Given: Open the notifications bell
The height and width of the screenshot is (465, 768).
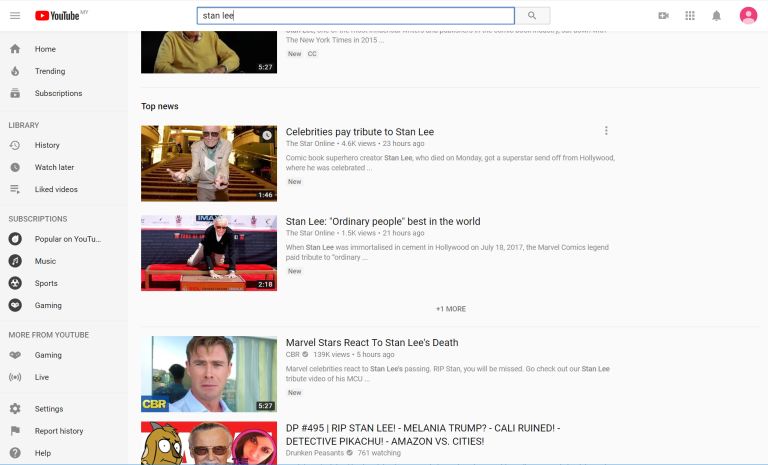Looking at the screenshot, I should (x=716, y=16).
